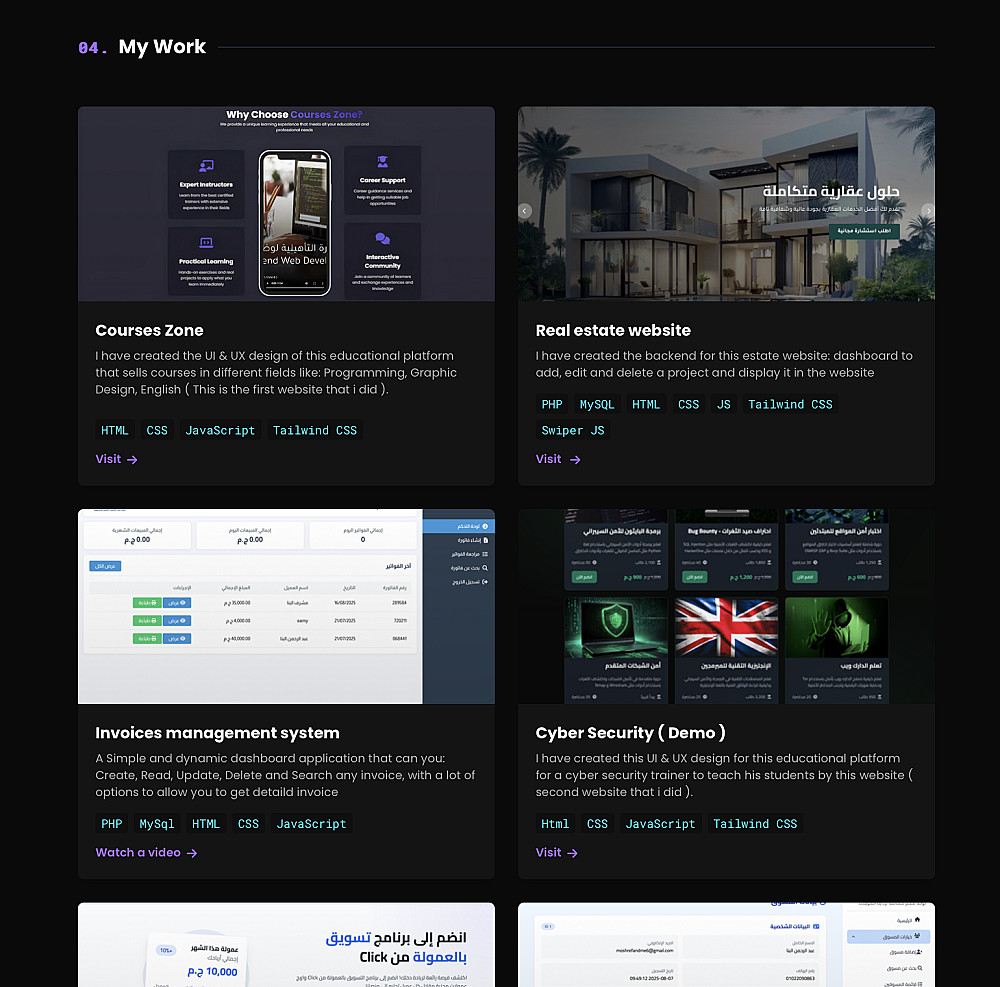Viewport: 1000px width, 987px height.
Task: Click the Cyber Security Demo preview image
Action: (726, 606)
